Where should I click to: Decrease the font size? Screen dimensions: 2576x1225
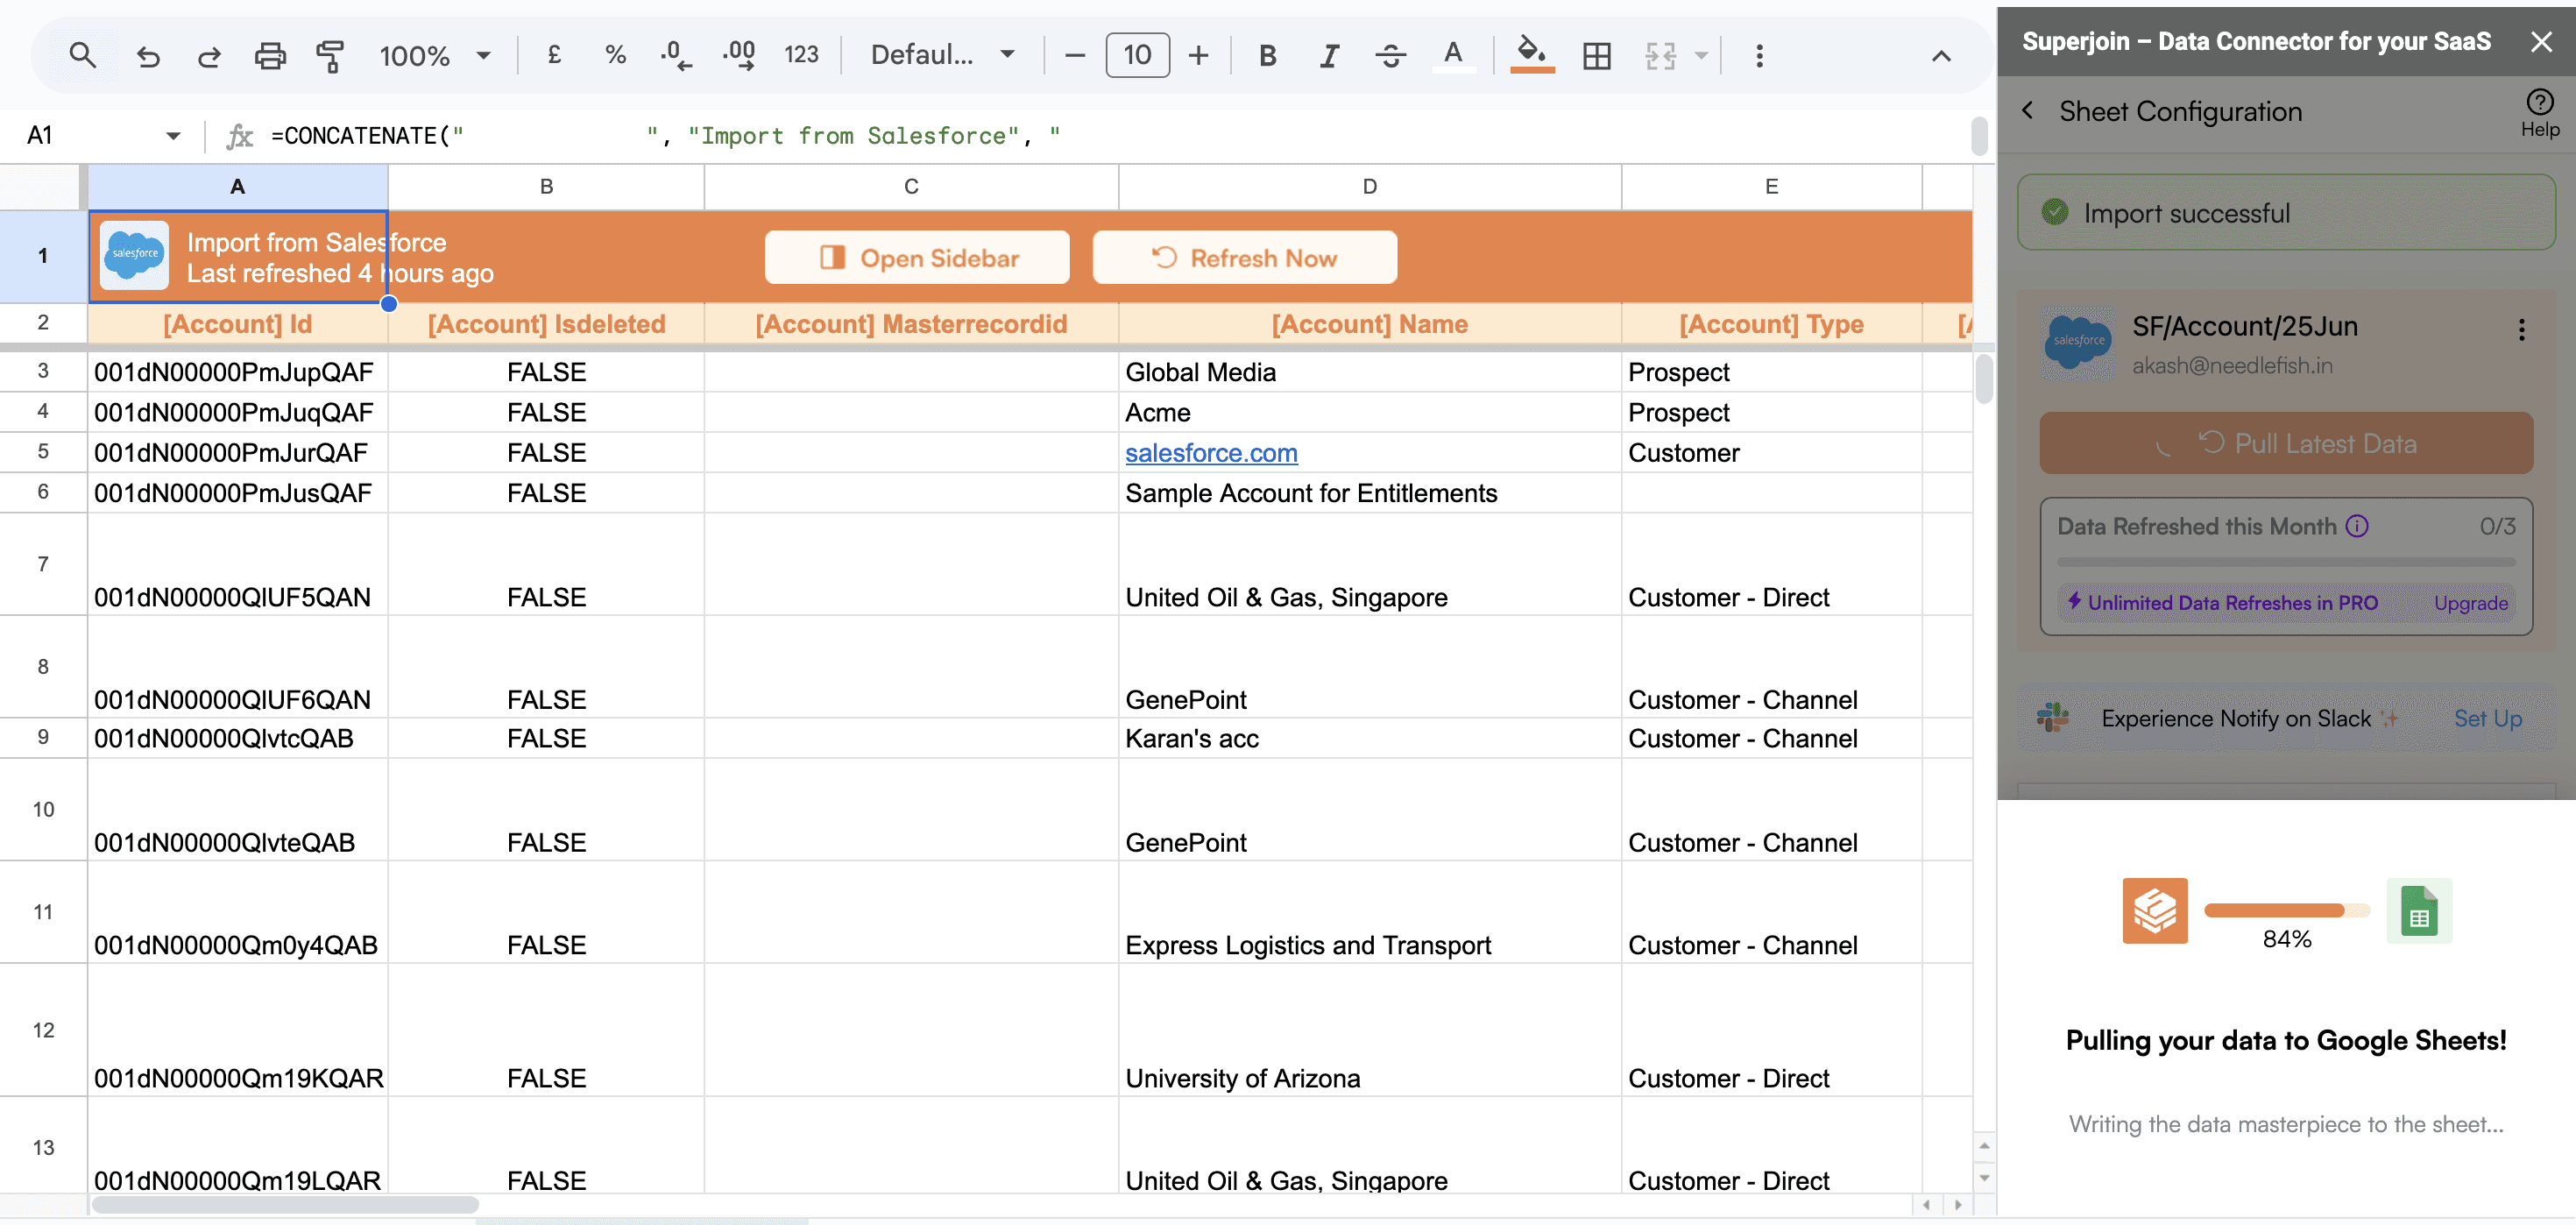[x=1075, y=55]
